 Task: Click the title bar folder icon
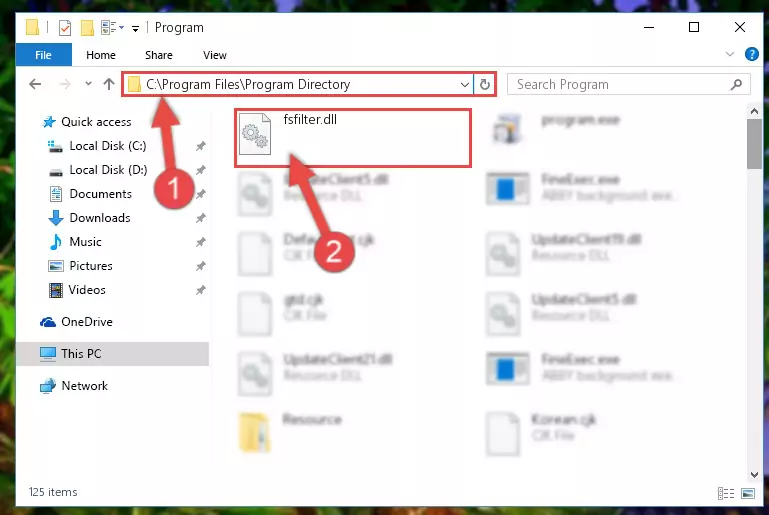pyautogui.click(x=32, y=27)
